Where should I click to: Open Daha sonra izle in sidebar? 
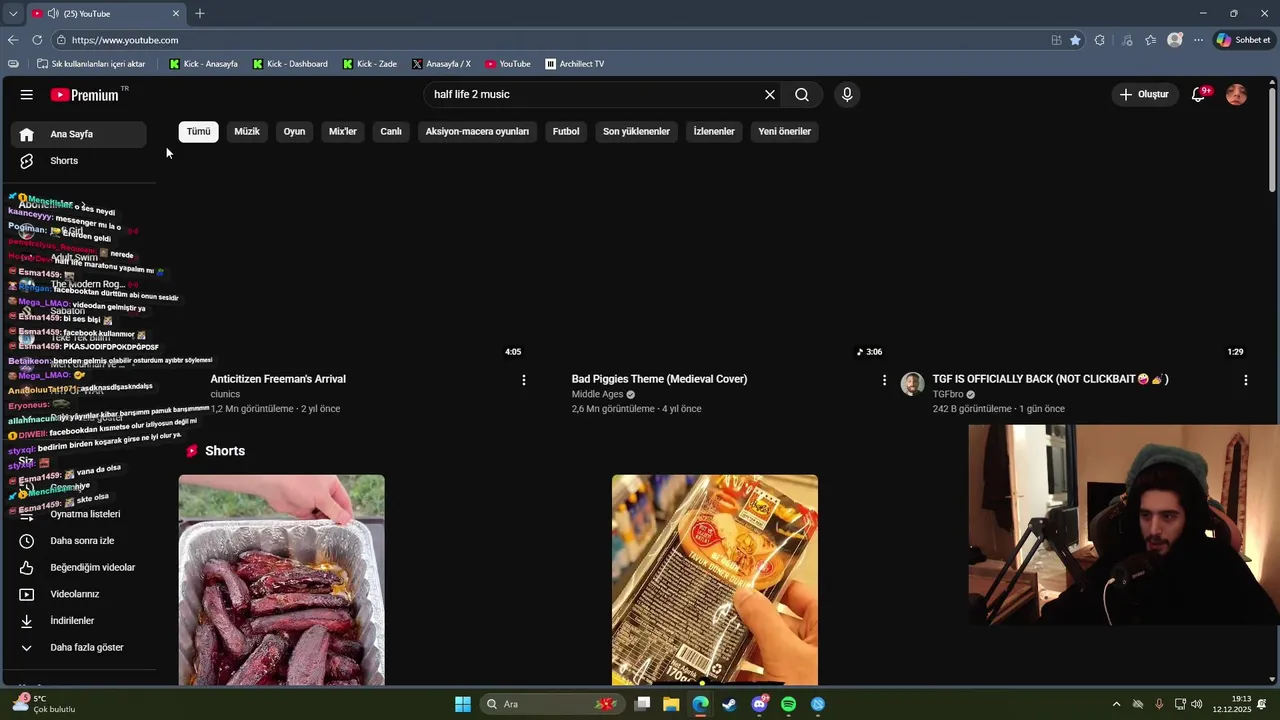(x=80, y=541)
